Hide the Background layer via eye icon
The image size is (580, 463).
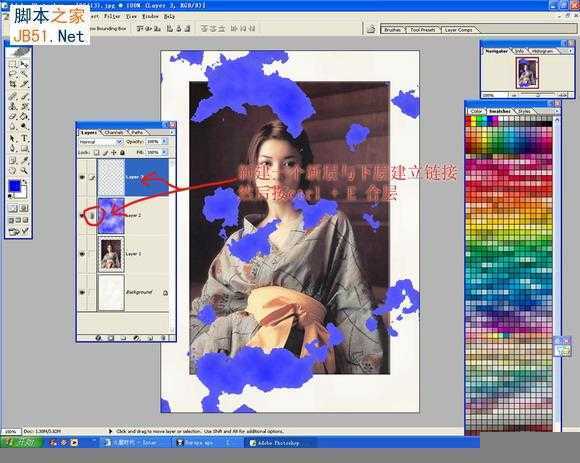[x=82, y=293]
